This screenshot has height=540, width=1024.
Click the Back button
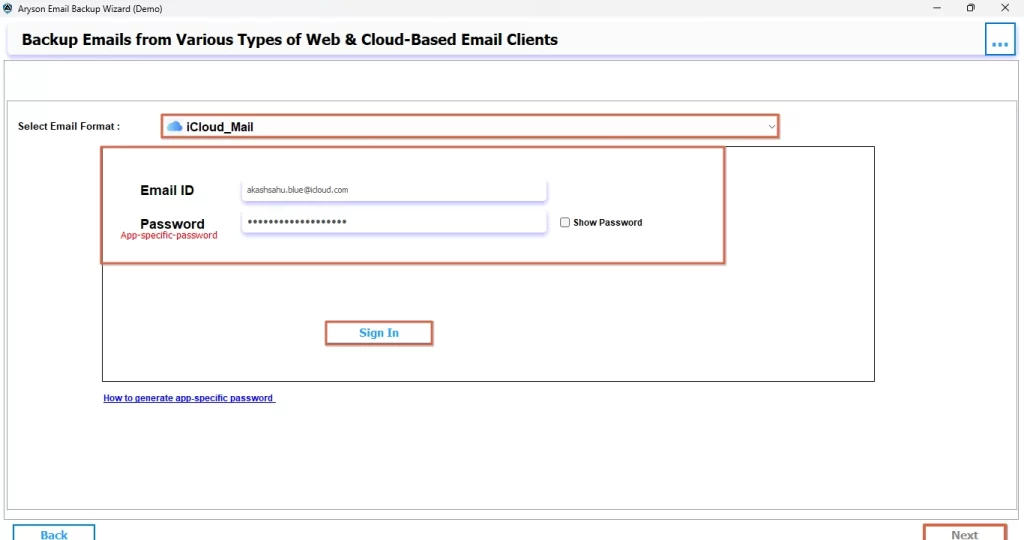click(x=54, y=533)
